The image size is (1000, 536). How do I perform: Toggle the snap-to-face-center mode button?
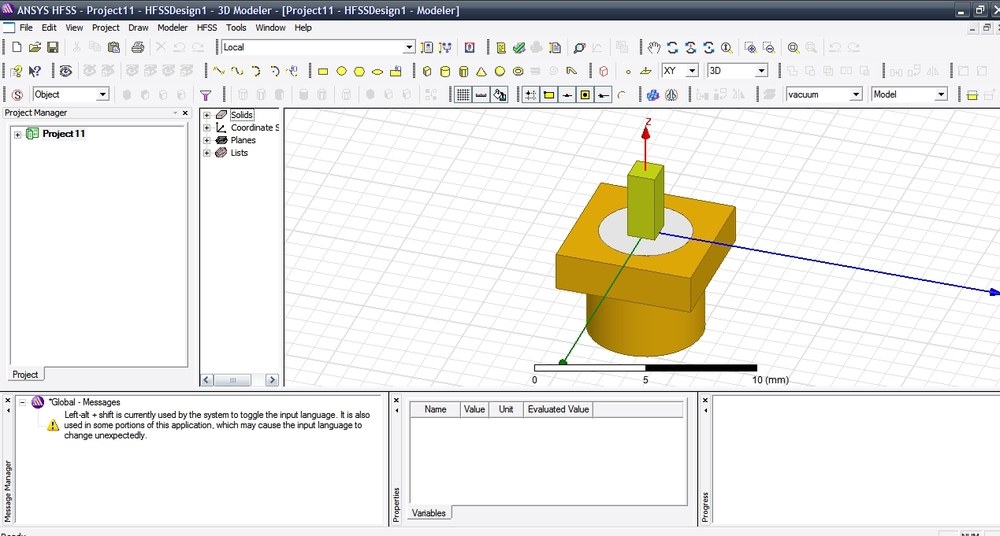click(x=585, y=95)
